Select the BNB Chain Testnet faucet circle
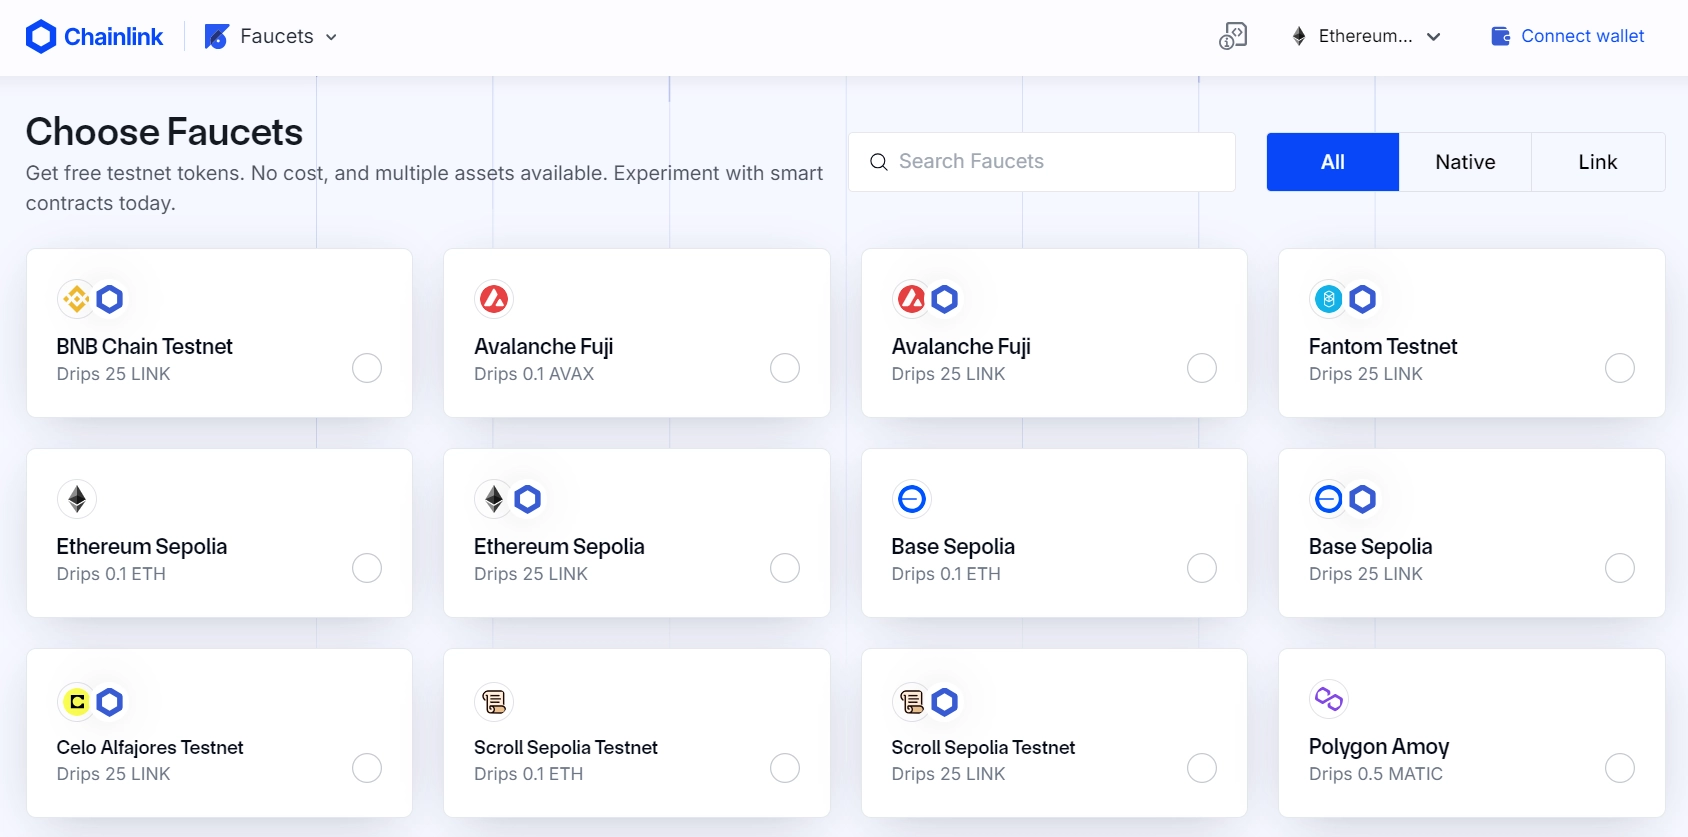Viewport: 1688px width, 837px height. point(367,368)
